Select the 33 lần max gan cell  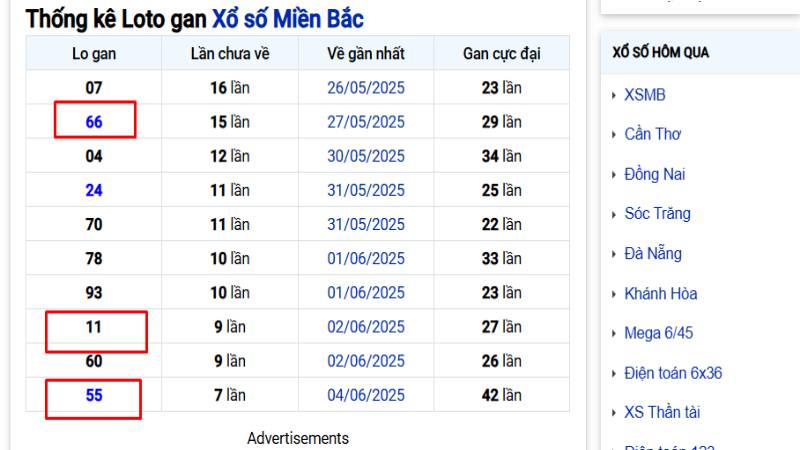pos(502,259)
